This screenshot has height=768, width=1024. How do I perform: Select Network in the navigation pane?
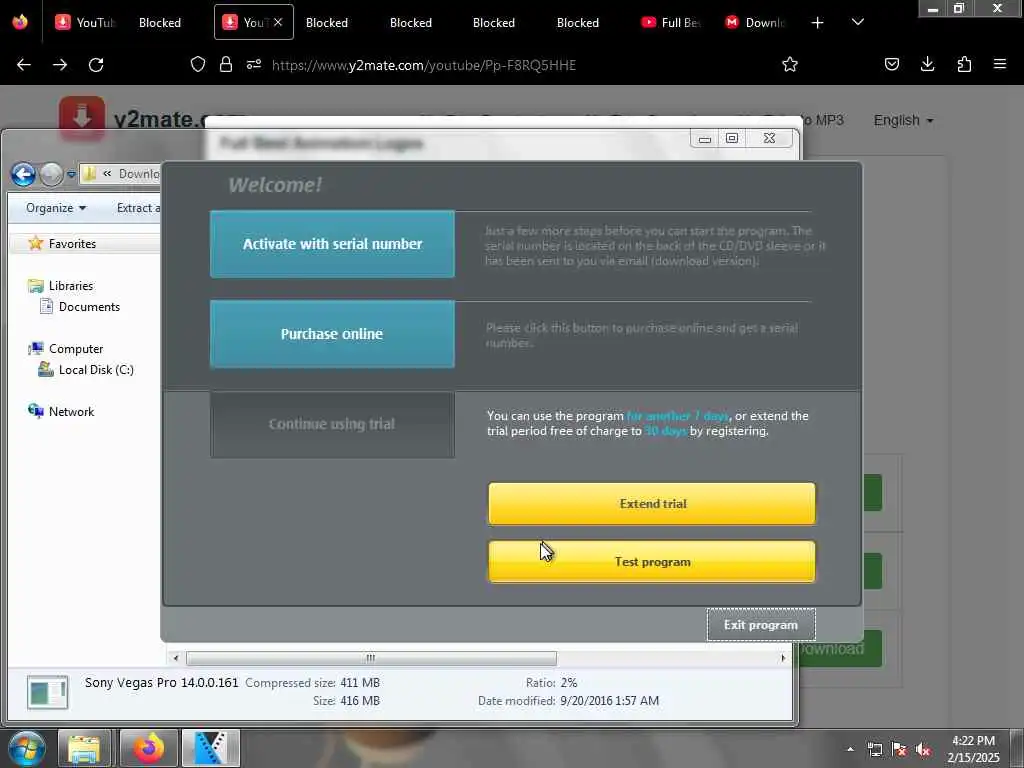(x=71, y=411)
